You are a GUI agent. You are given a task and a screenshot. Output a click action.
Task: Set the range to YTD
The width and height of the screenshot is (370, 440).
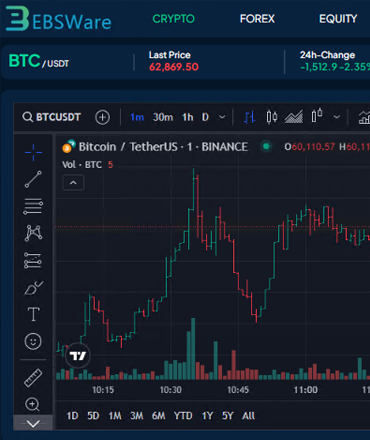coord(183,416)
